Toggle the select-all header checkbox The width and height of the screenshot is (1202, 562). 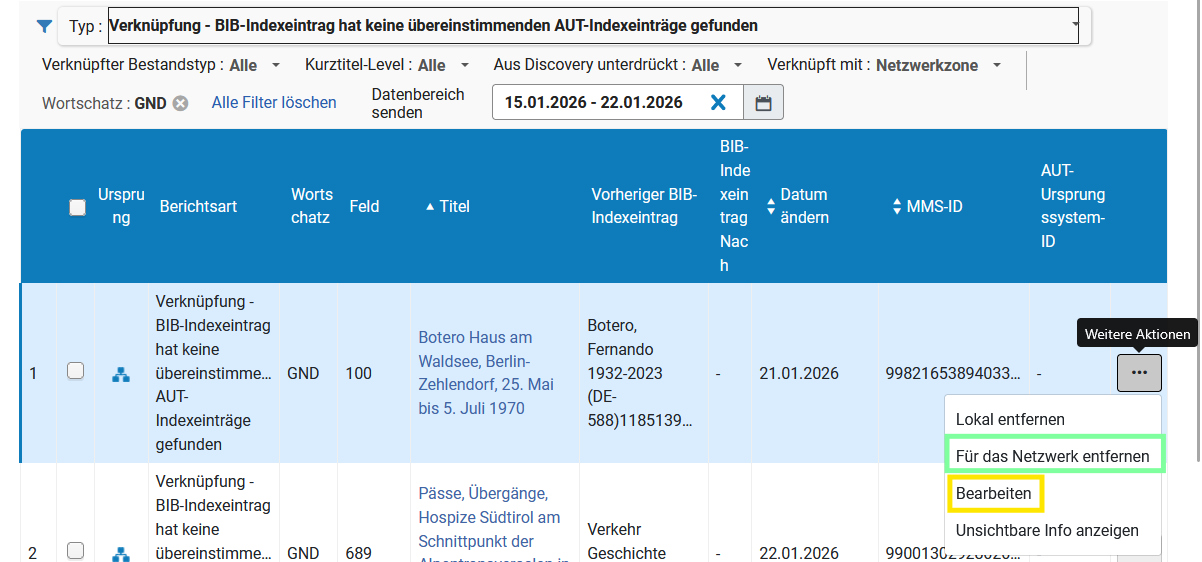click(x=77, y=207)
